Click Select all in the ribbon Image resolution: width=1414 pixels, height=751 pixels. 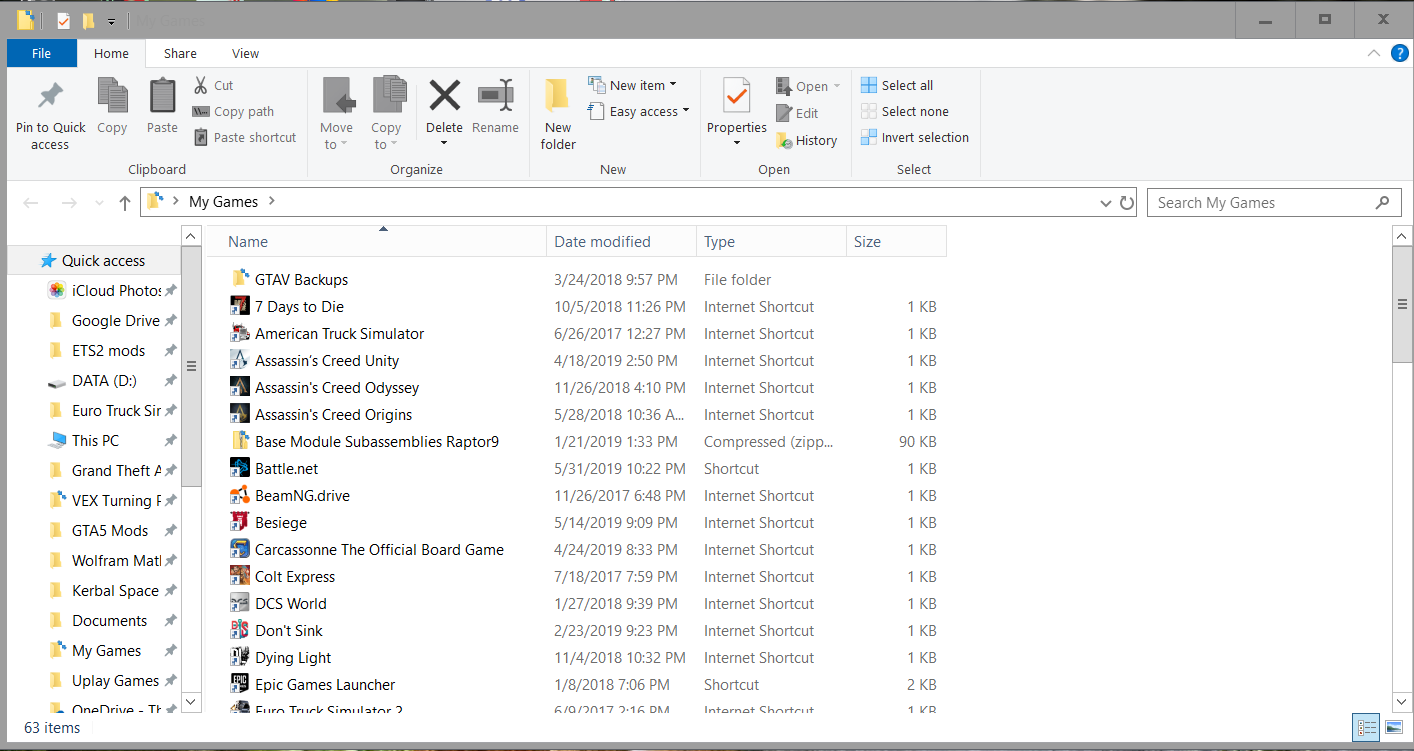click(x=897, y=86)
